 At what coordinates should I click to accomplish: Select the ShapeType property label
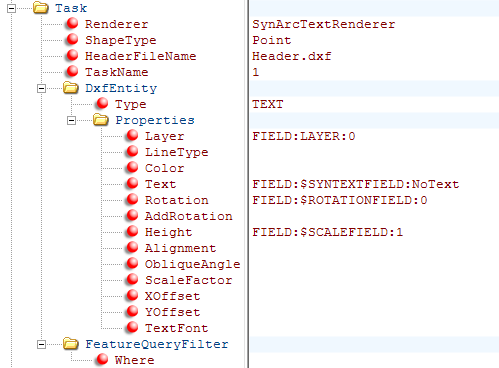coord(121,40)
